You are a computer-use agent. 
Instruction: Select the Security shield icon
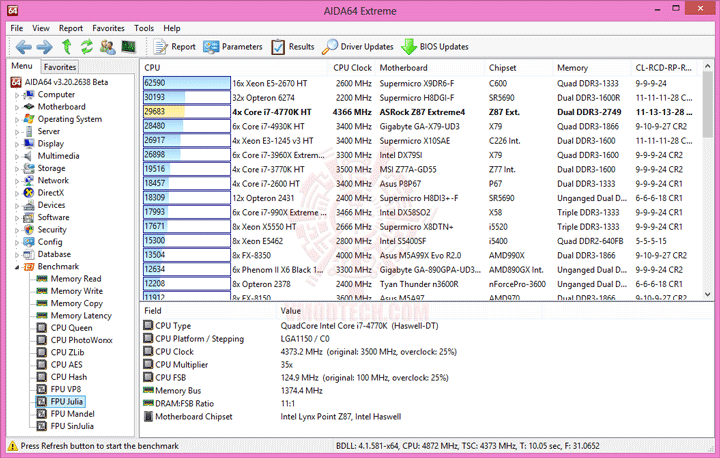point(29,229)
